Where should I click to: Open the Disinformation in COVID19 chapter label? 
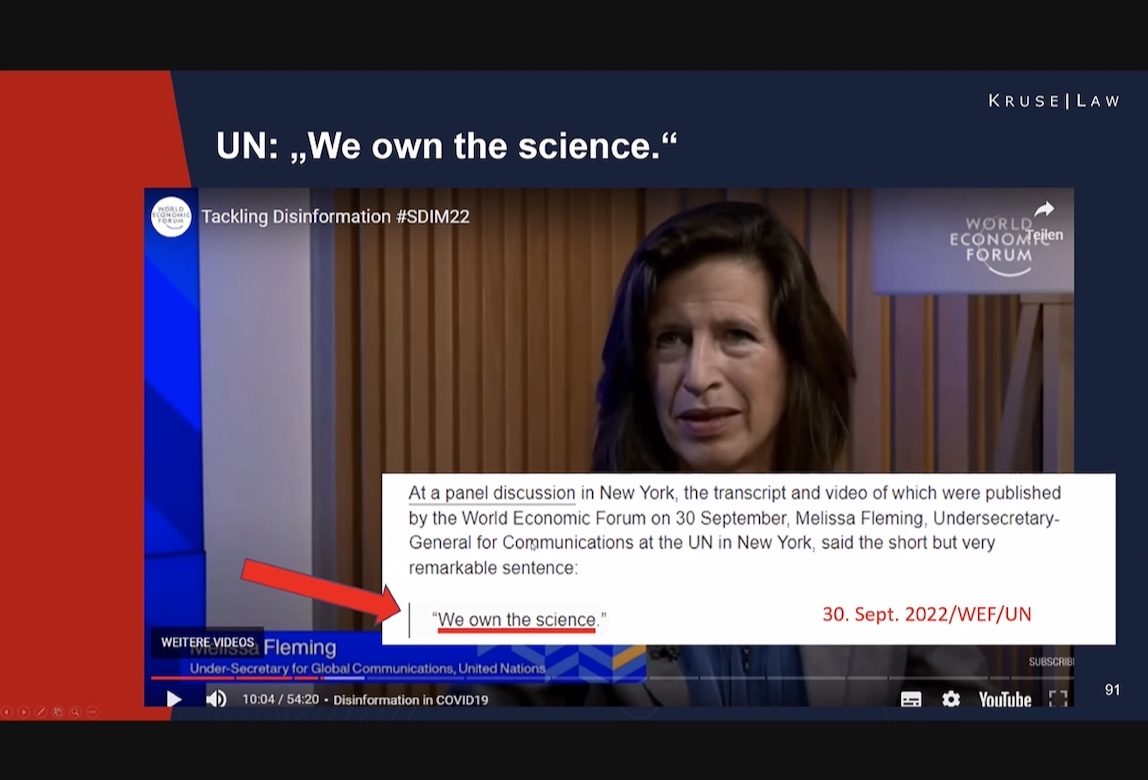[x=410, y=699]
